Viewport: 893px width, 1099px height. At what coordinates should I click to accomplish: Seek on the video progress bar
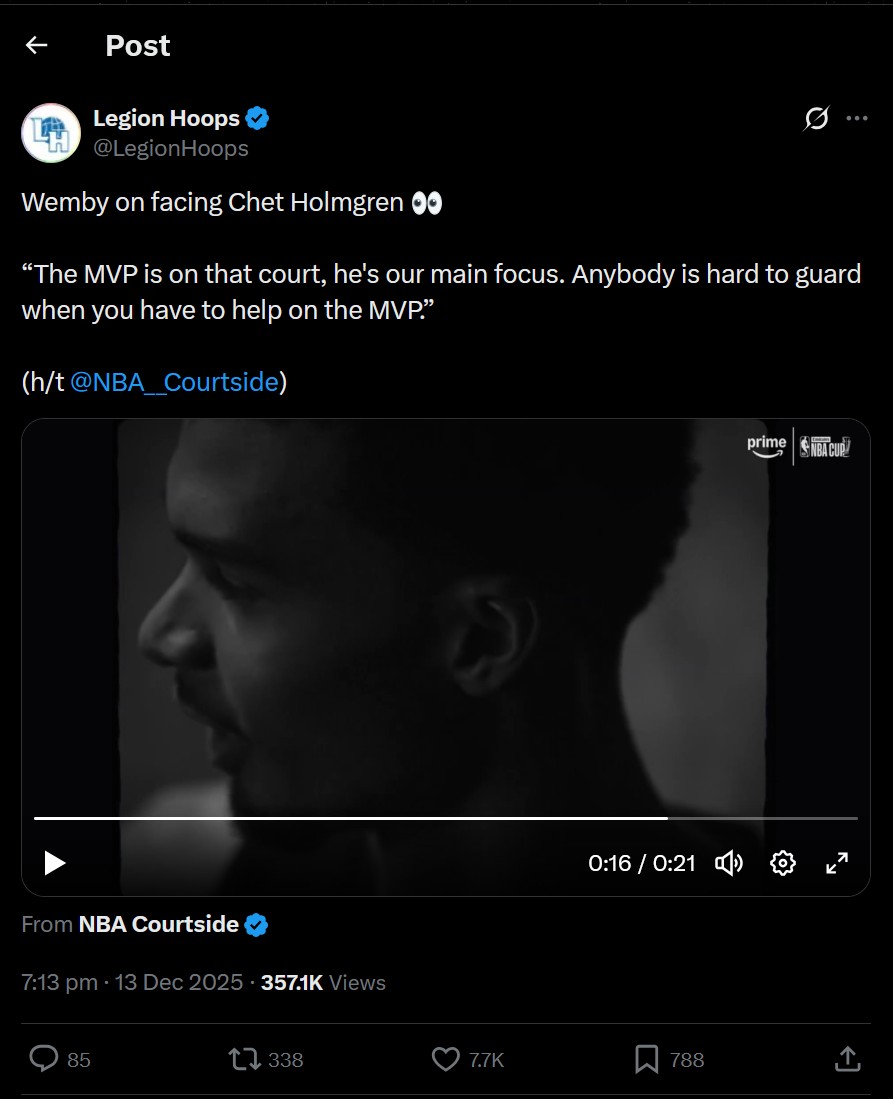point(446,818)
